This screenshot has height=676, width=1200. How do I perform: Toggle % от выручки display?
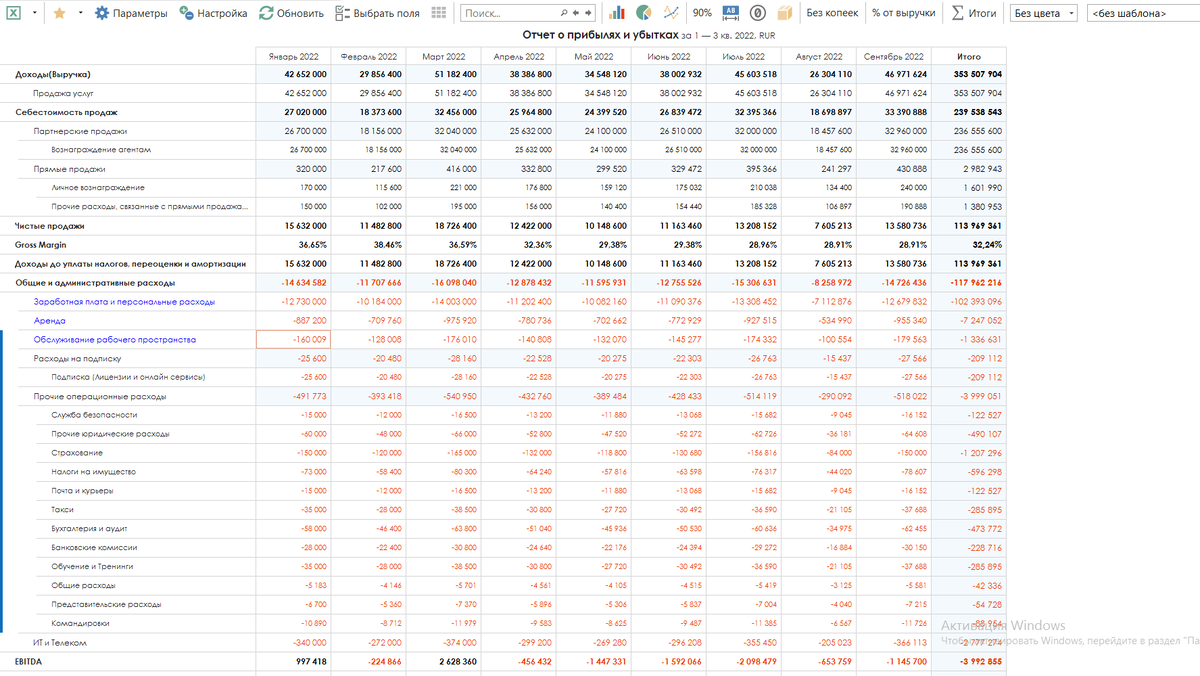click(x=904, y=13)
